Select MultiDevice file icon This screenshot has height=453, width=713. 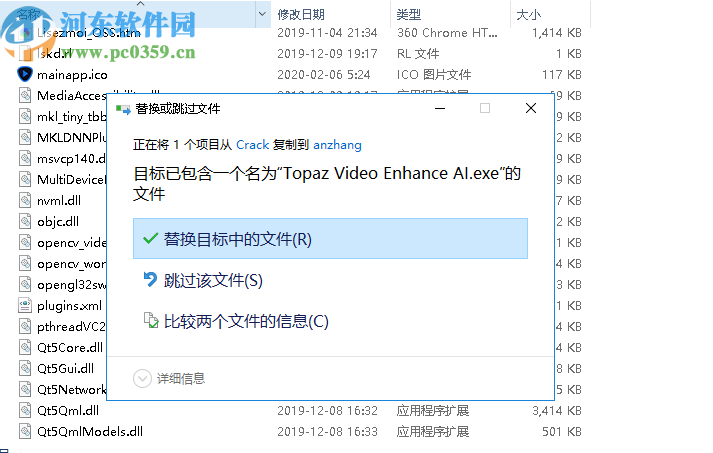[x=25, y=179]
